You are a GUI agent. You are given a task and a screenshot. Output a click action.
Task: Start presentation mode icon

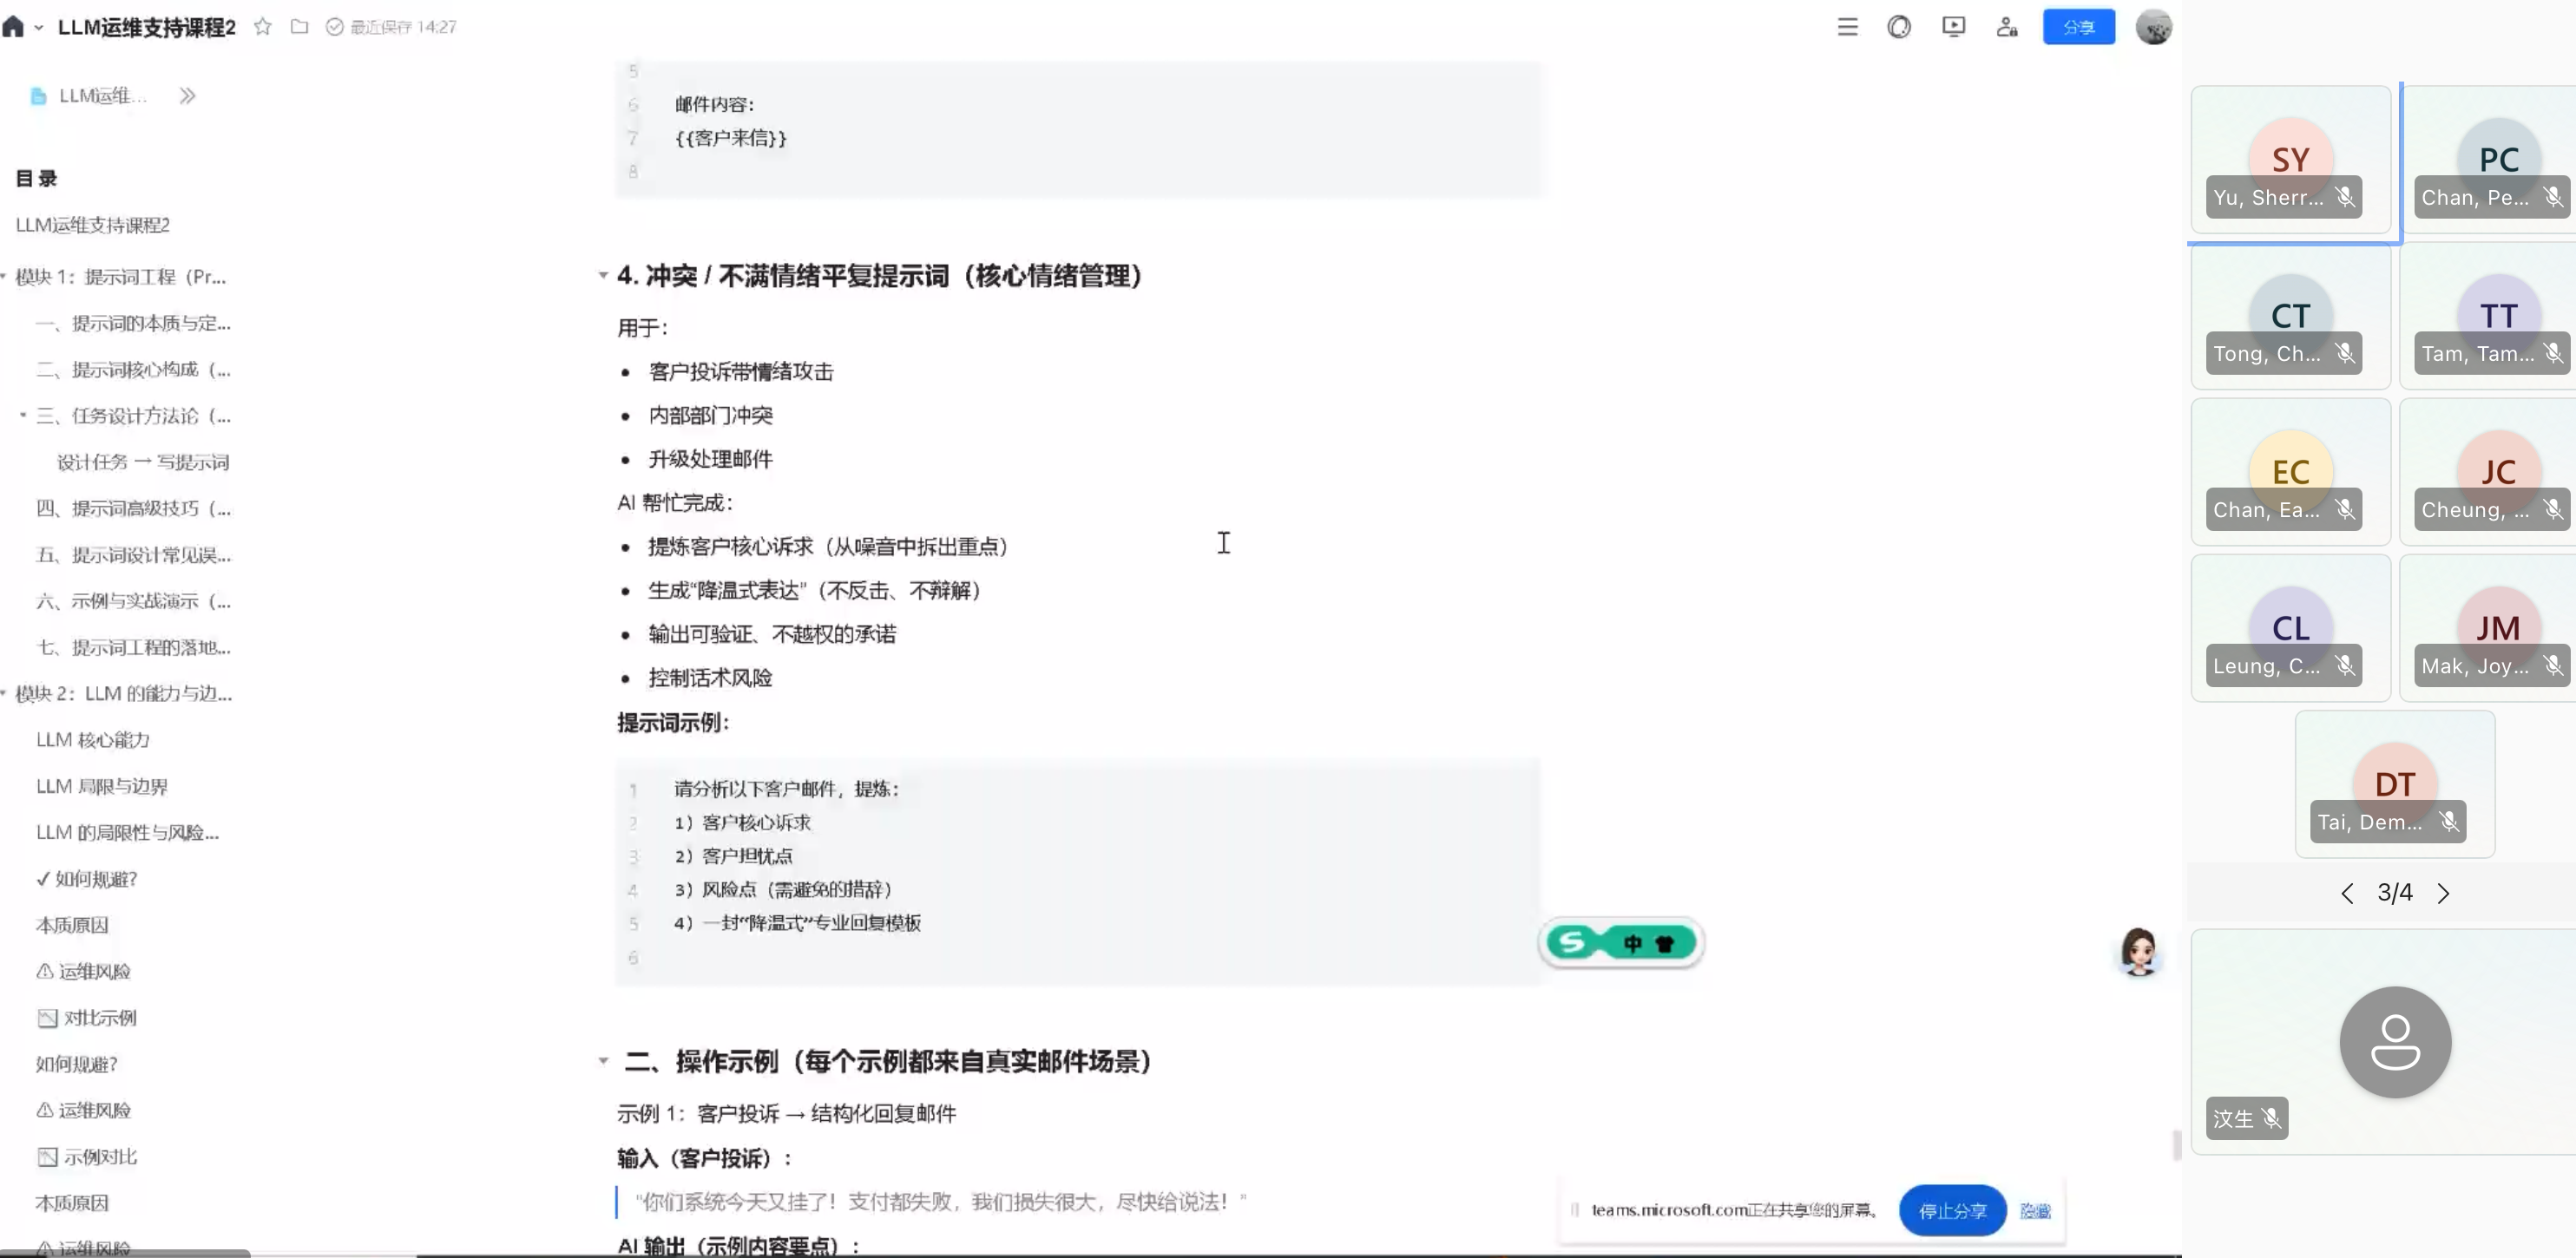pos(1953,27)
